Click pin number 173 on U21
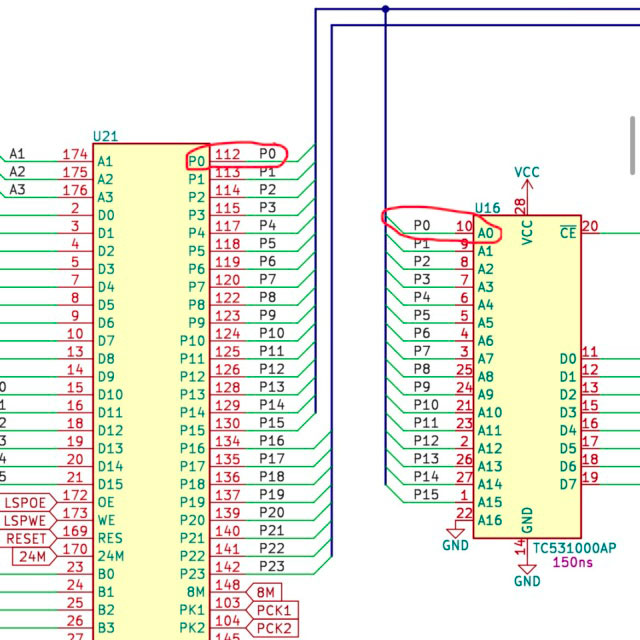Viewport: 640px width, 640px height. coord(75,513)
